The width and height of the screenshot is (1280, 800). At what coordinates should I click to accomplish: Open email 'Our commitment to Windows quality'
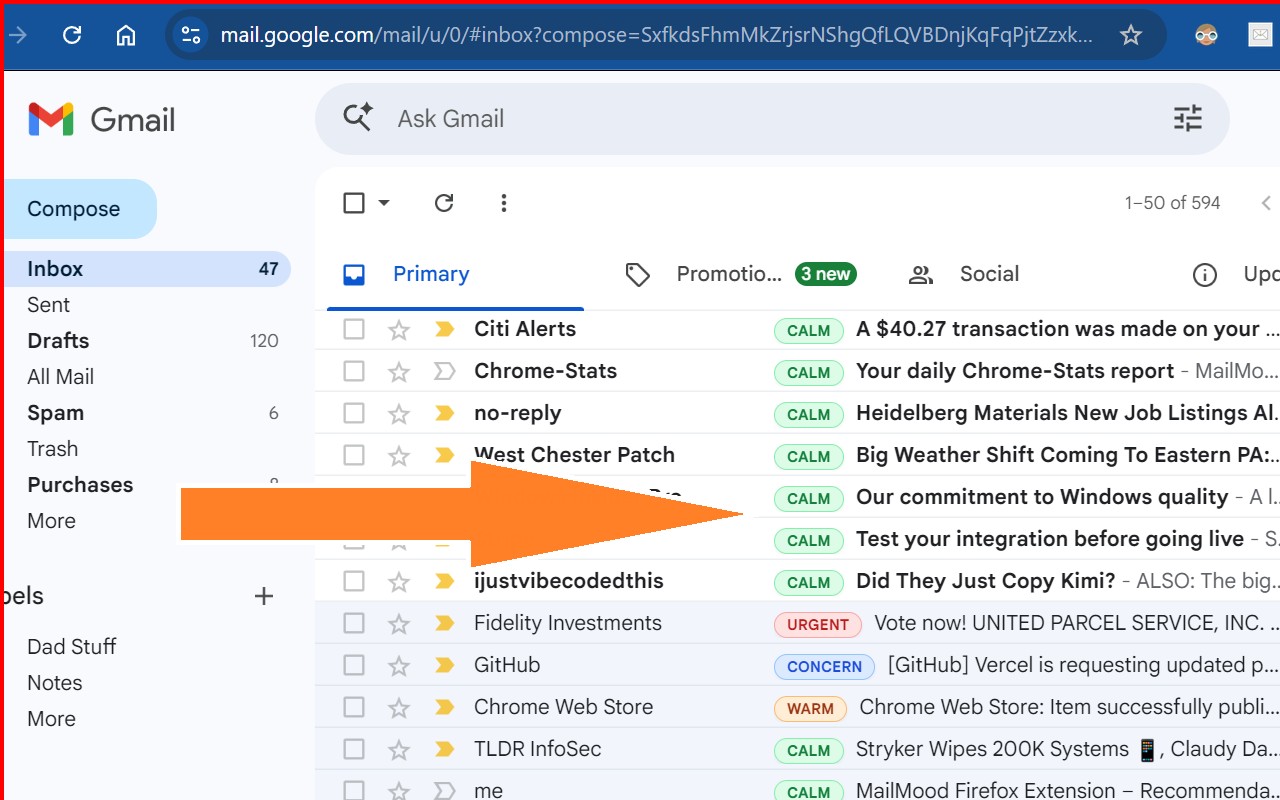click(1042, 497)
